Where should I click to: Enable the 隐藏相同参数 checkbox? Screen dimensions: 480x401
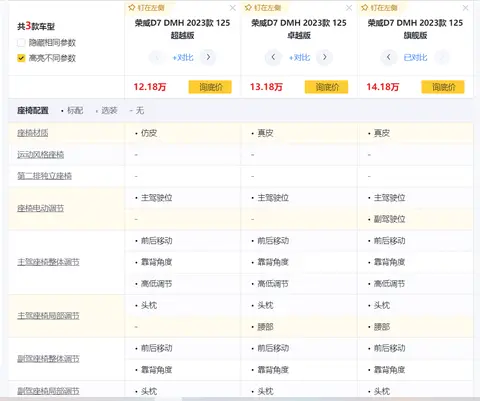pyautogui.click(x=21, y=43)
